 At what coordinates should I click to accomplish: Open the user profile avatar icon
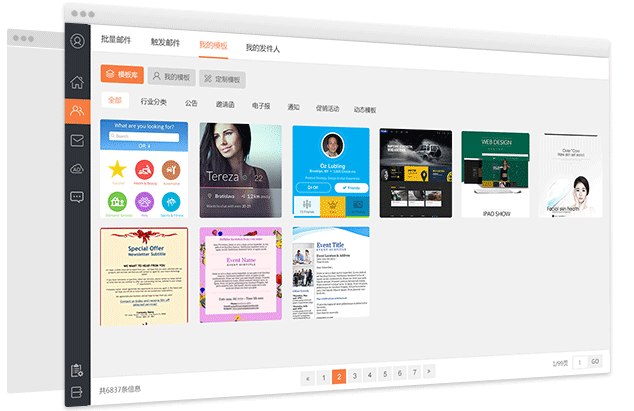pyautogui.click(x=77, y=41)
